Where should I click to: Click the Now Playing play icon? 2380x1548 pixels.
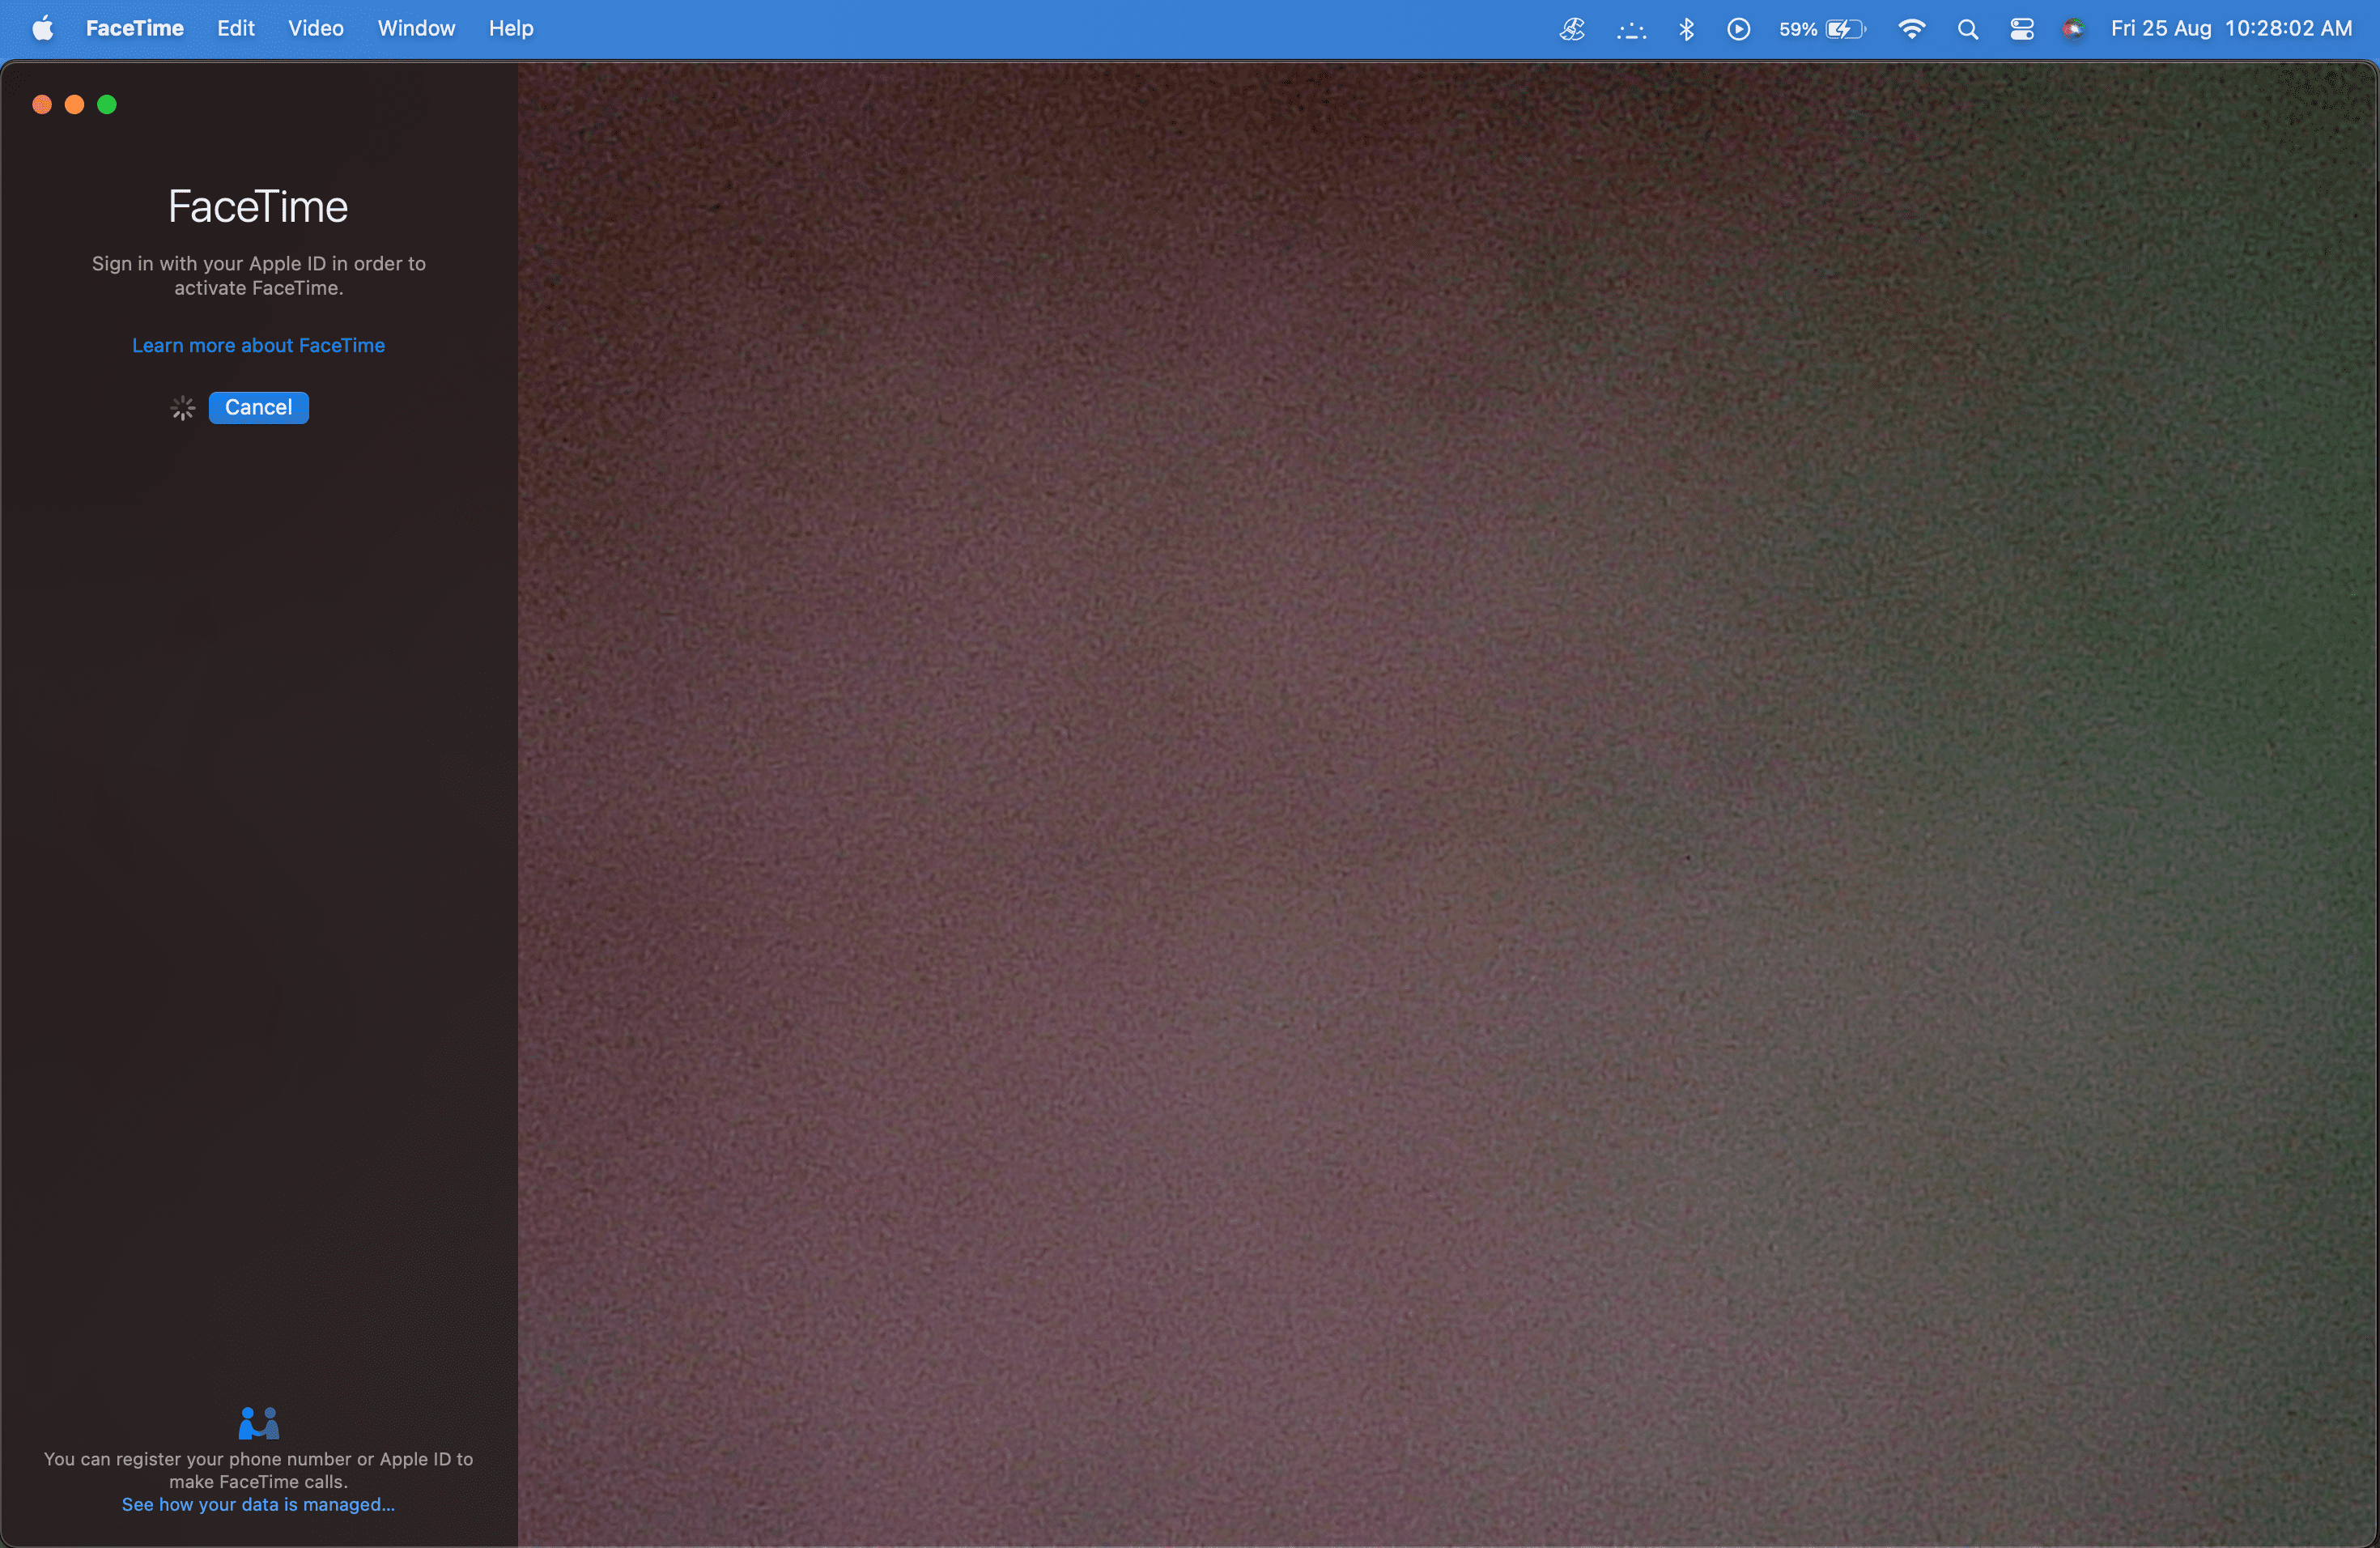pyautogui.click(x=1738, y=29)
